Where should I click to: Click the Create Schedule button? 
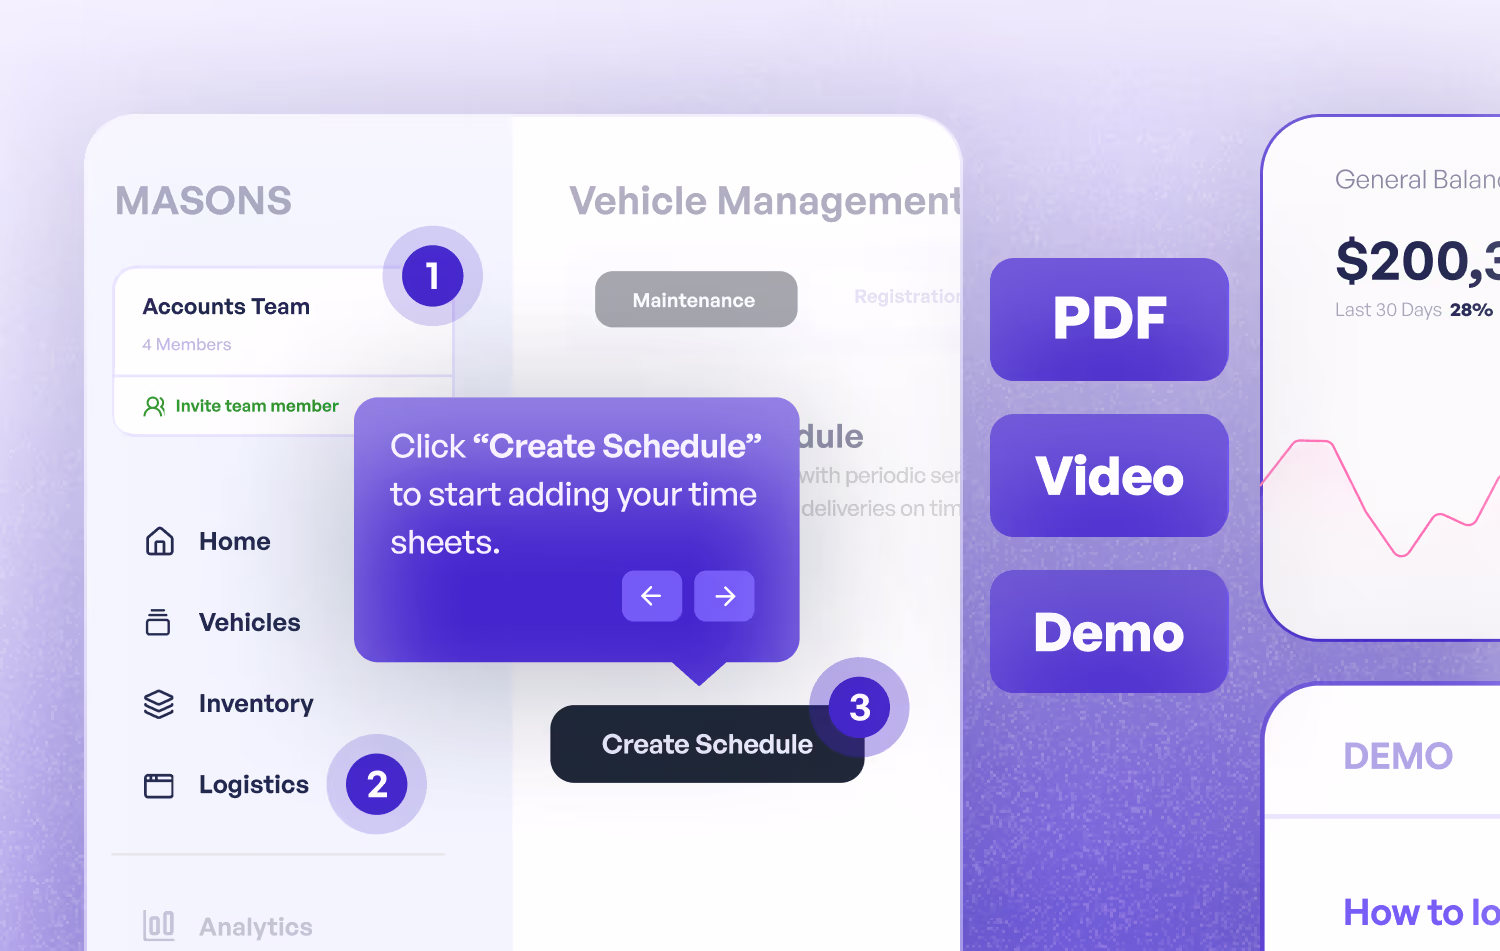(707, 744)
